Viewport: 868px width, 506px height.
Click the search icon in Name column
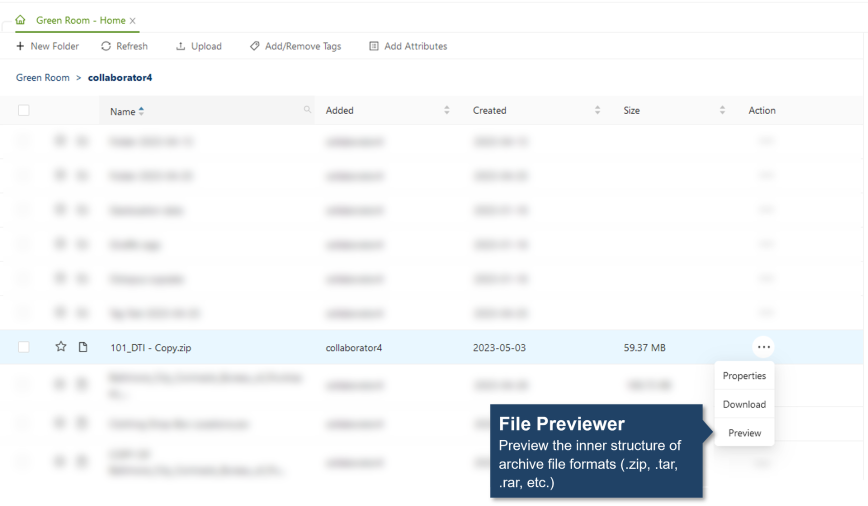pyautogui.click(x=307, y=110)
